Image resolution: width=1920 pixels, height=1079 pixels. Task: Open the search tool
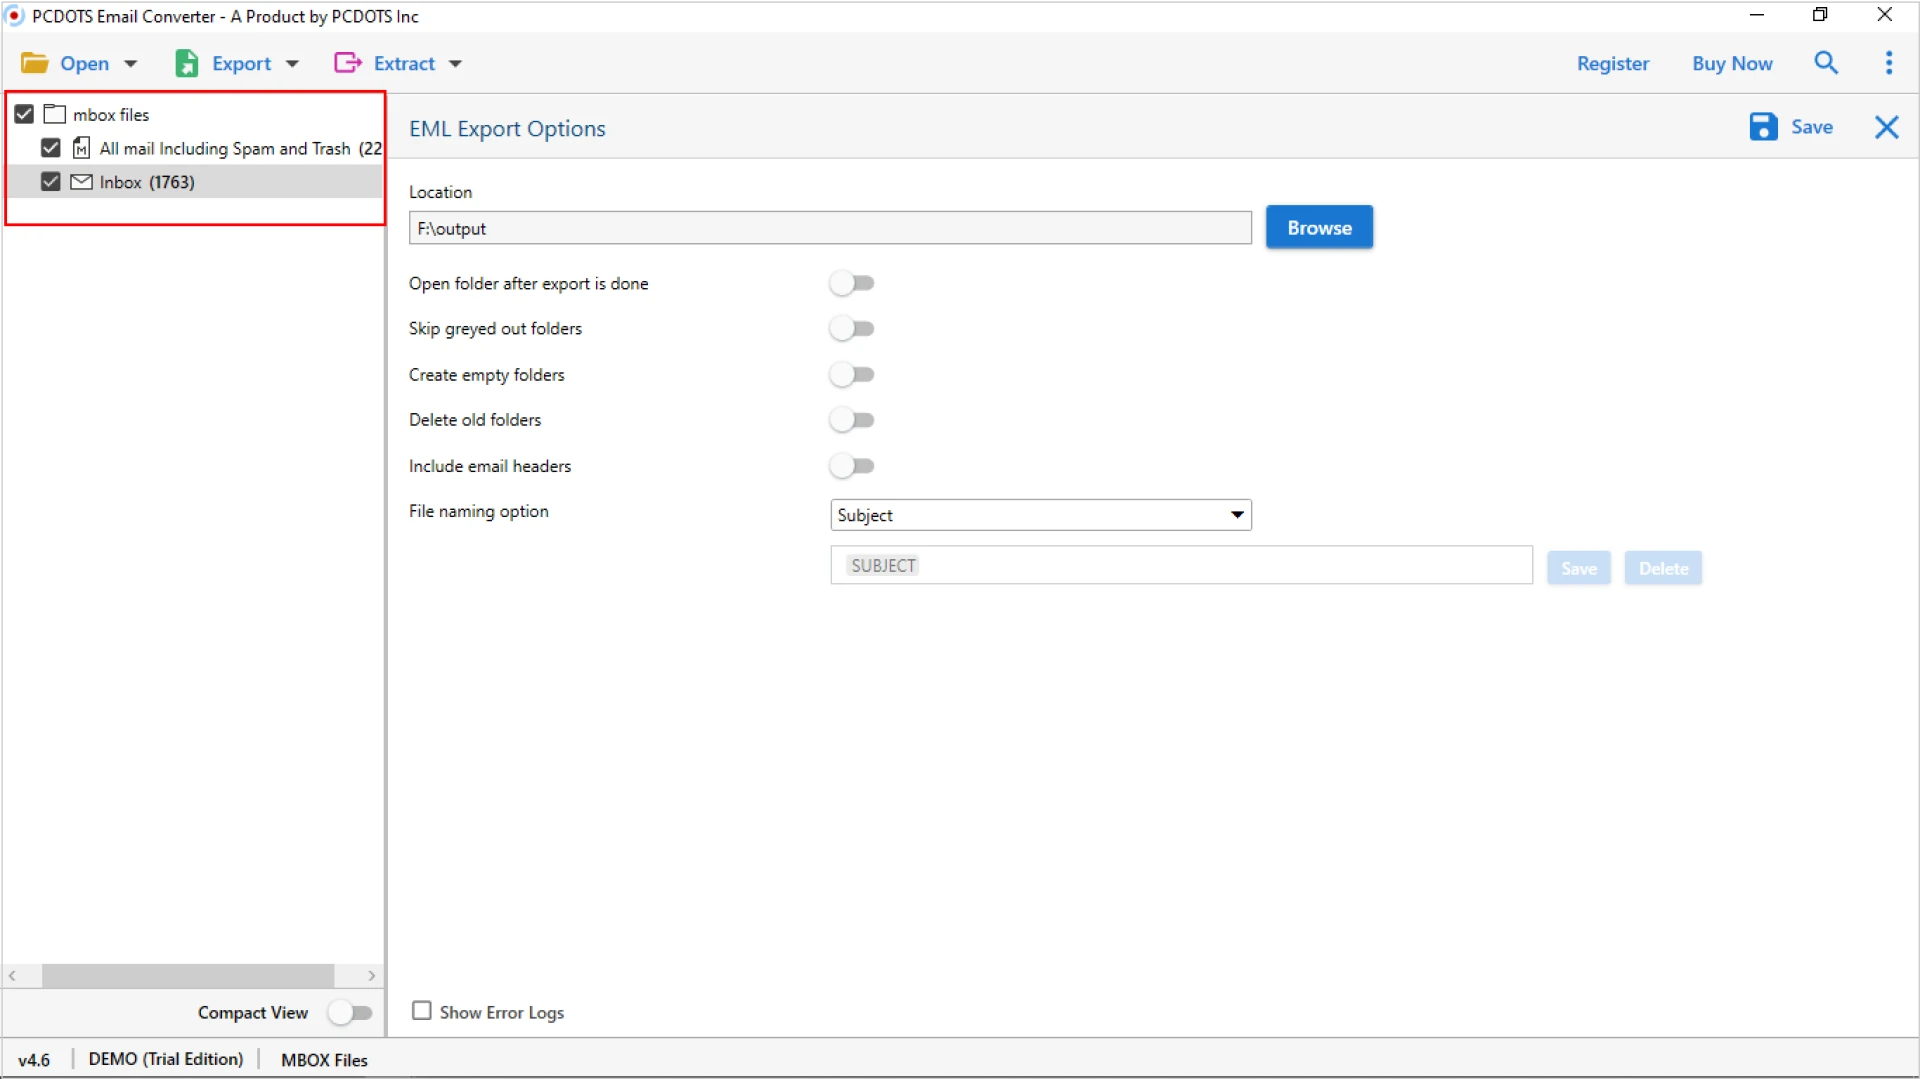pos(1826,62)
